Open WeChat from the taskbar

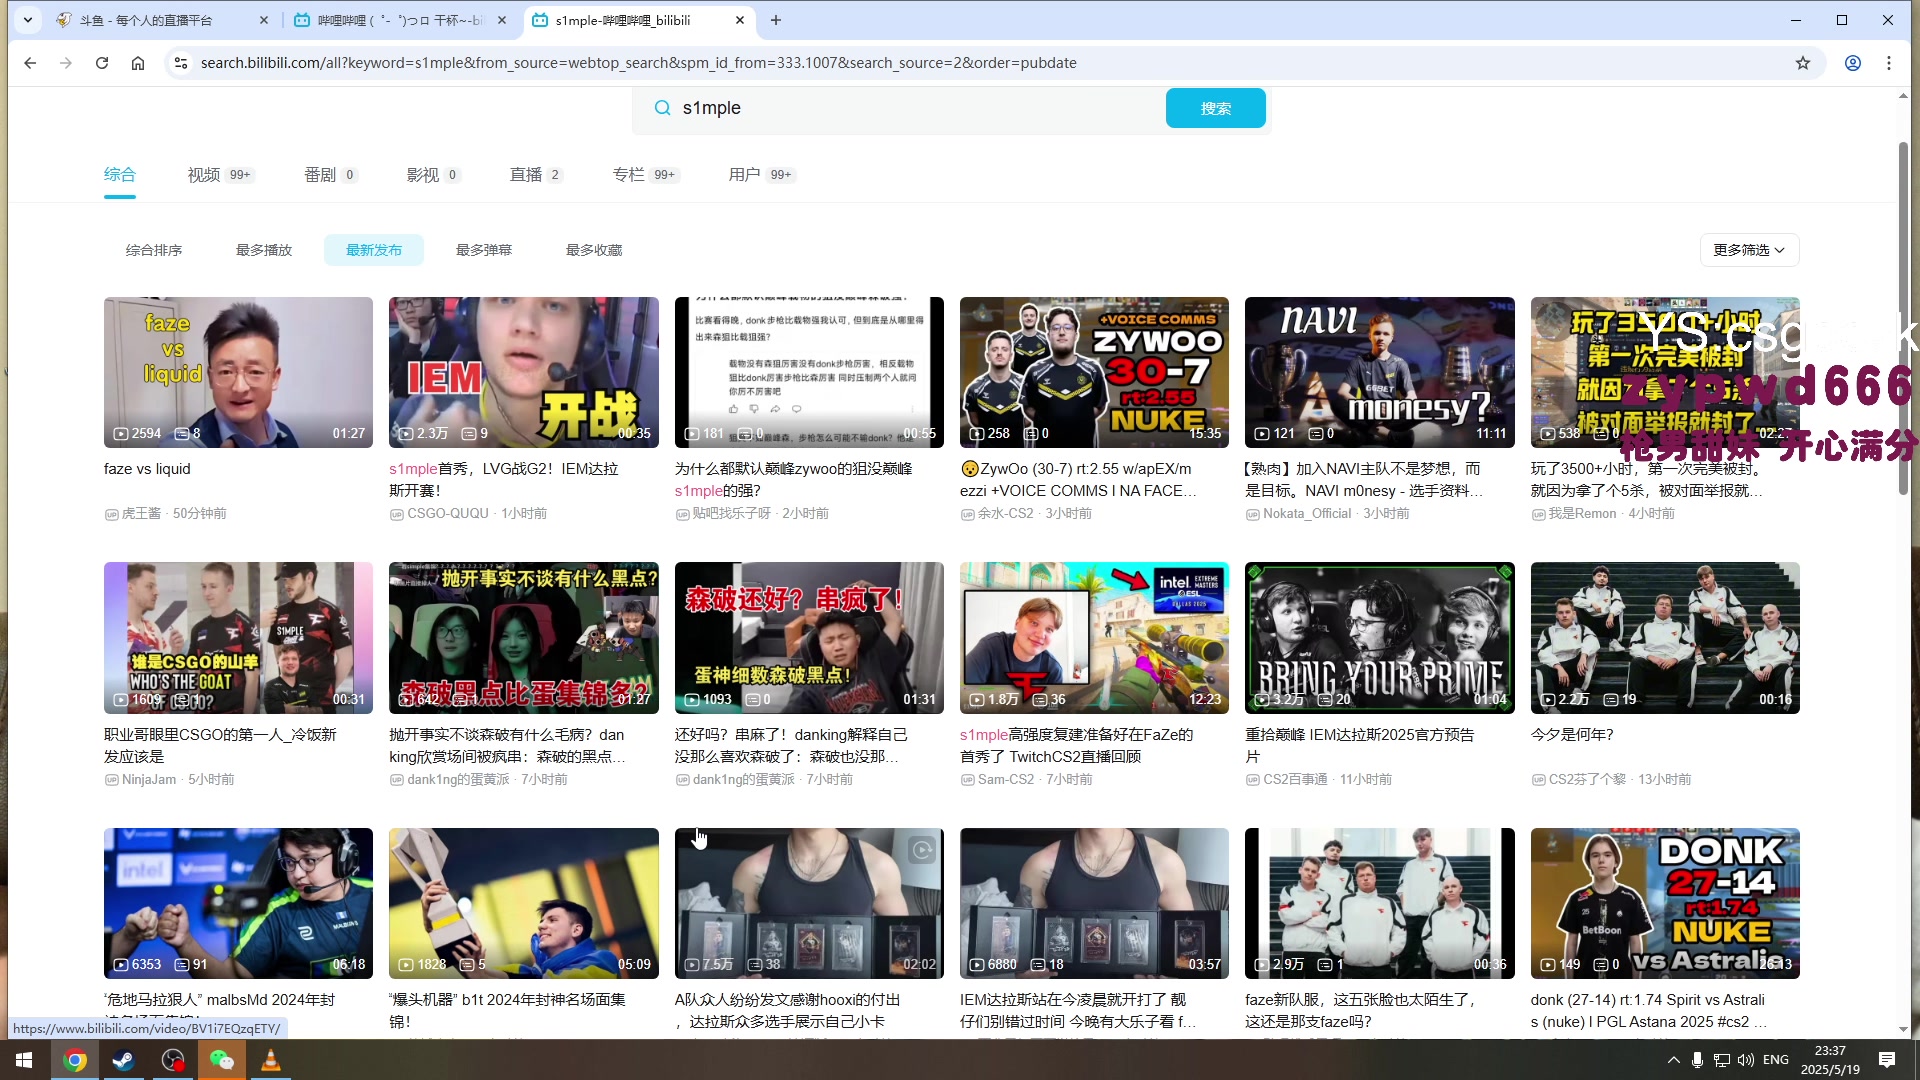click(x=221, y=1060)
